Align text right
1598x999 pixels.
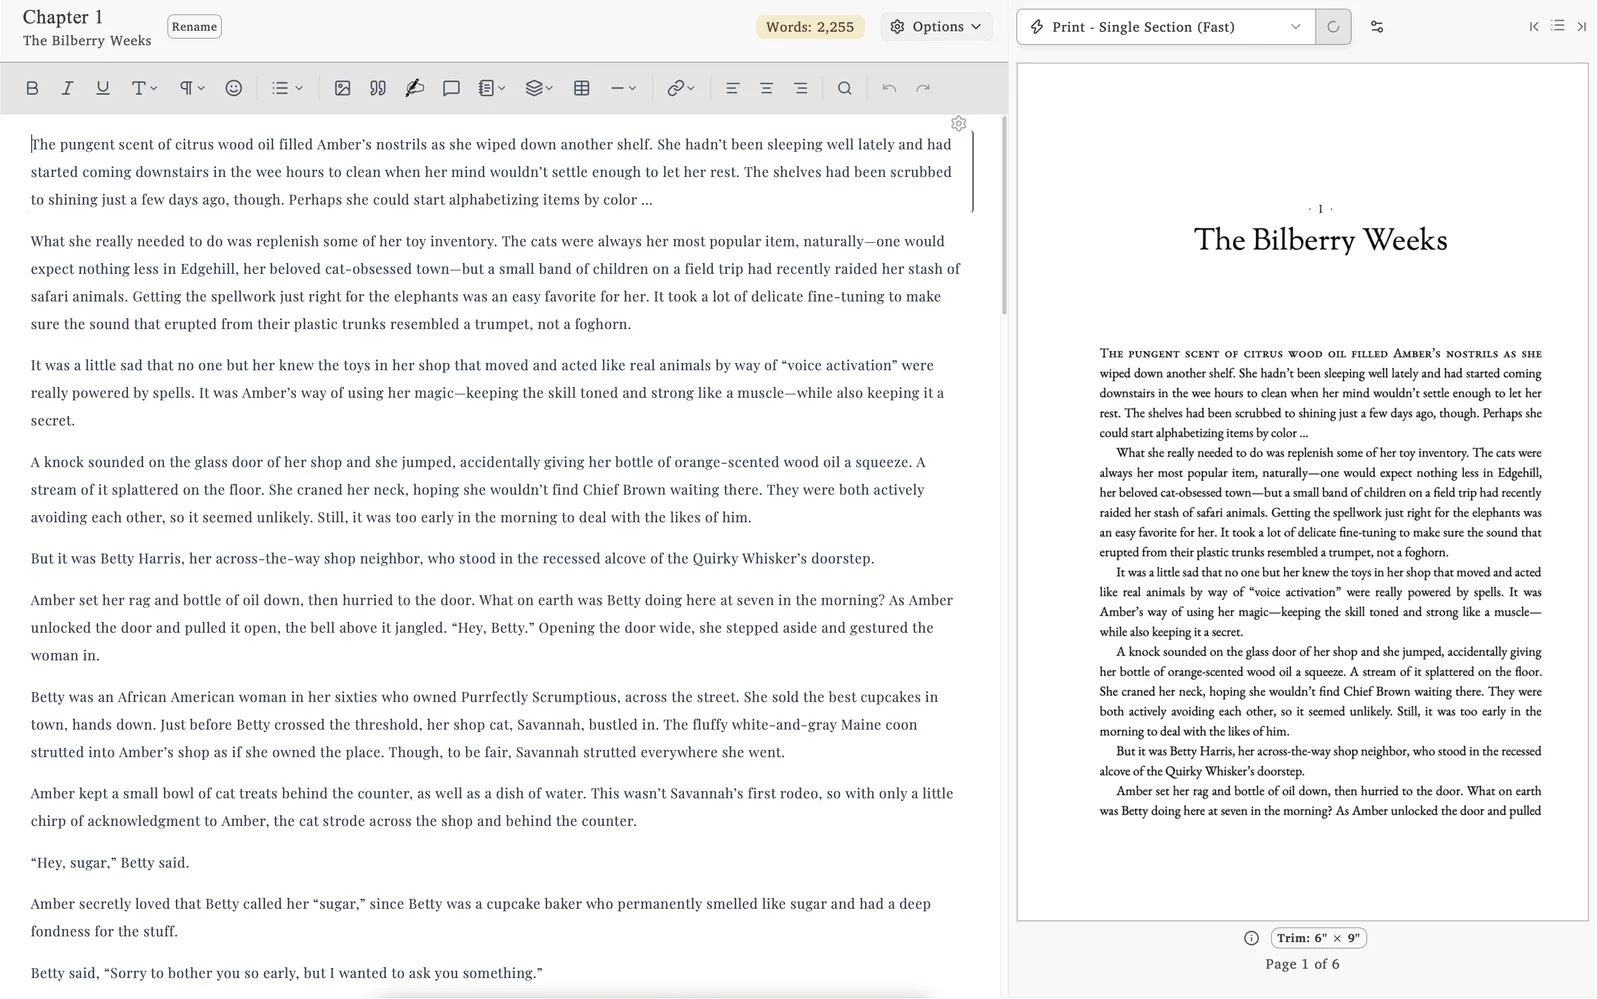(x=800, y=88)
